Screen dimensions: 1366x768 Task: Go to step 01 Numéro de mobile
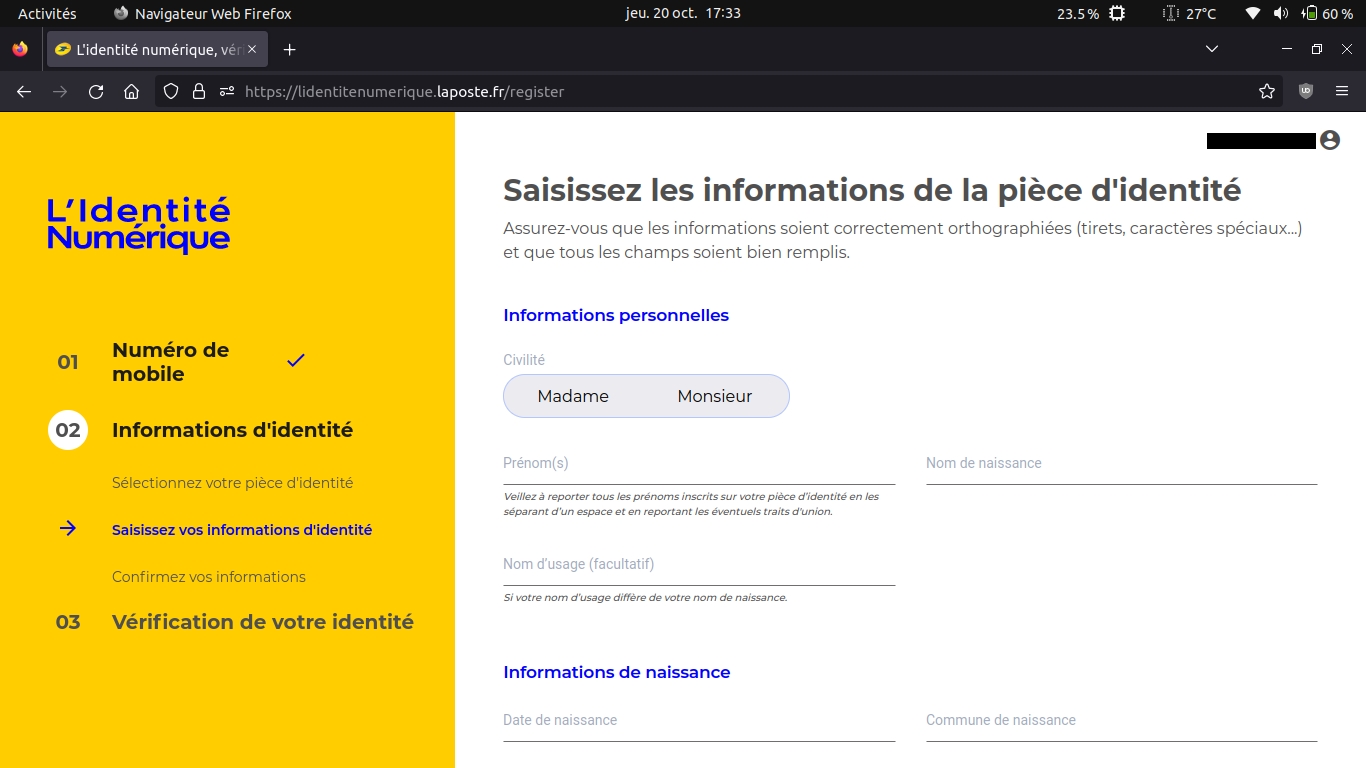coord(170,362)
